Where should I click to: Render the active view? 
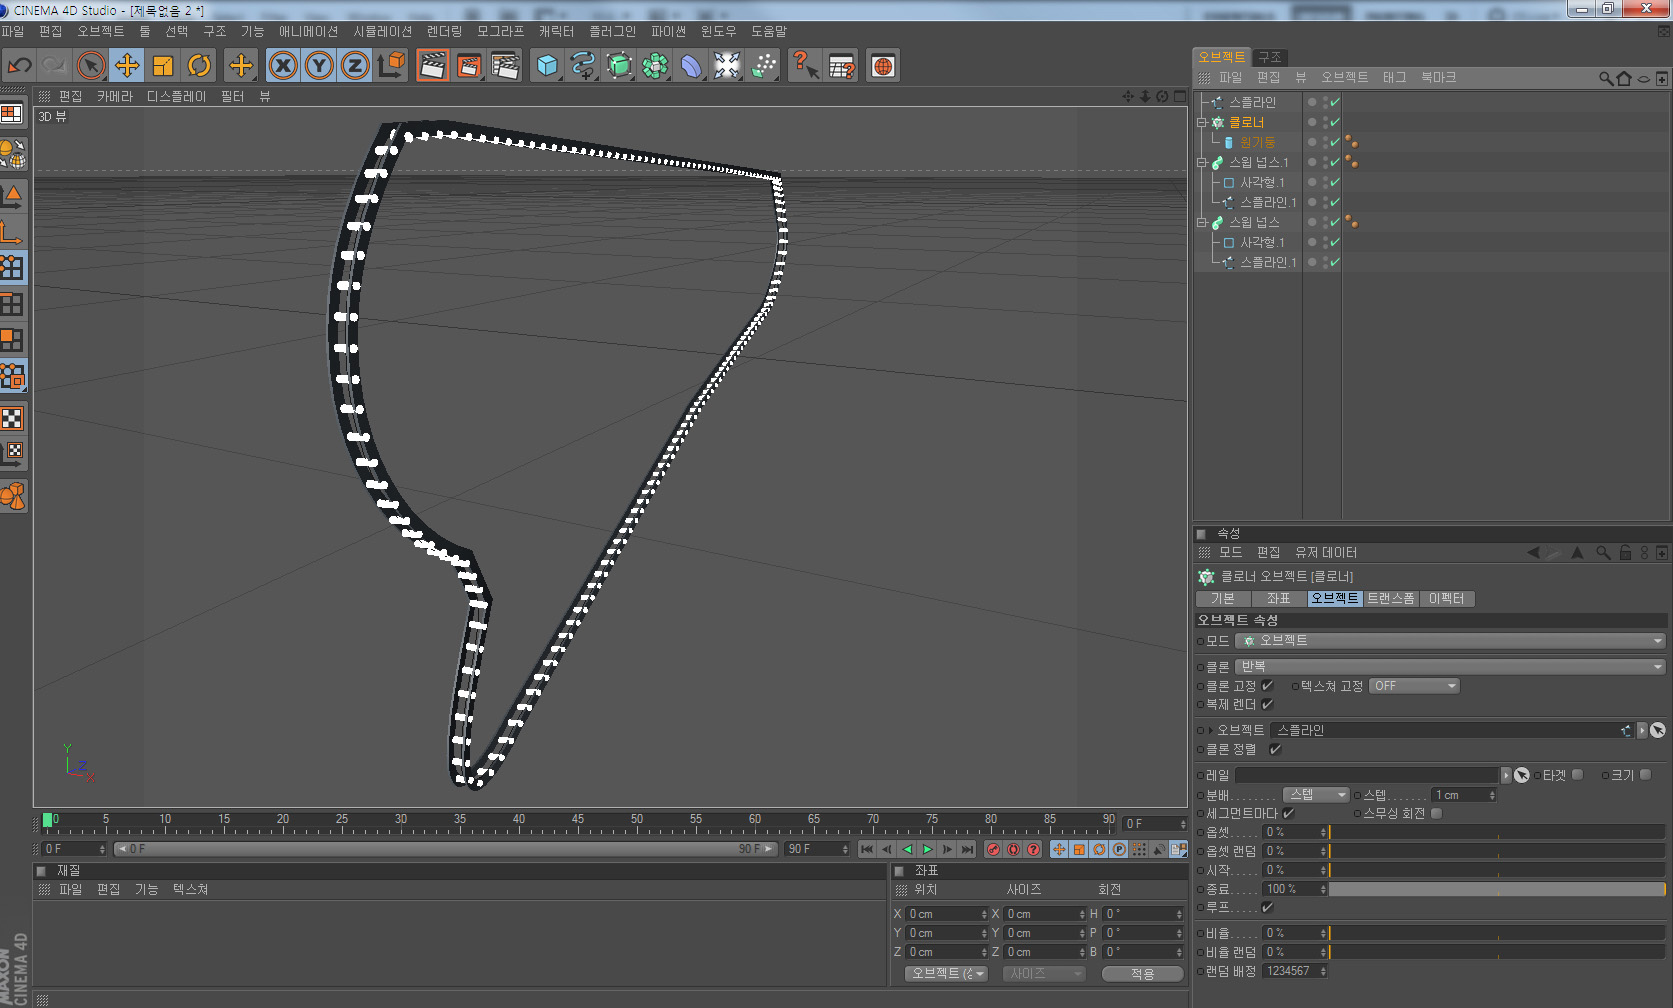click(x=433, y=66)
